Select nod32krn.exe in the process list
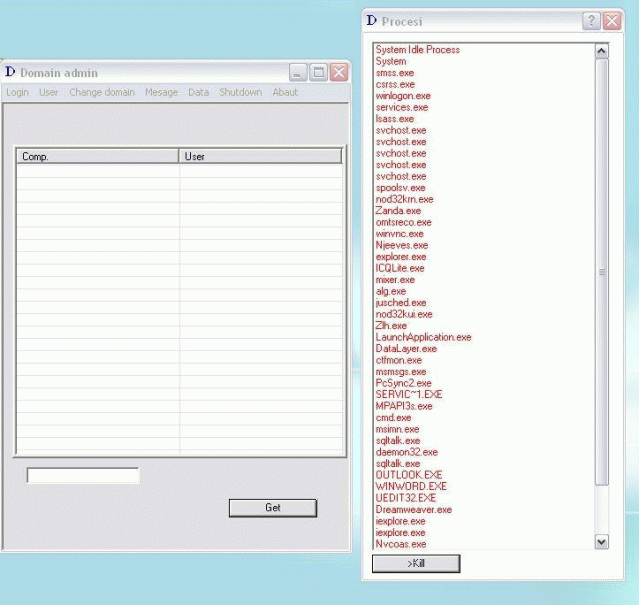 [404, 199]
